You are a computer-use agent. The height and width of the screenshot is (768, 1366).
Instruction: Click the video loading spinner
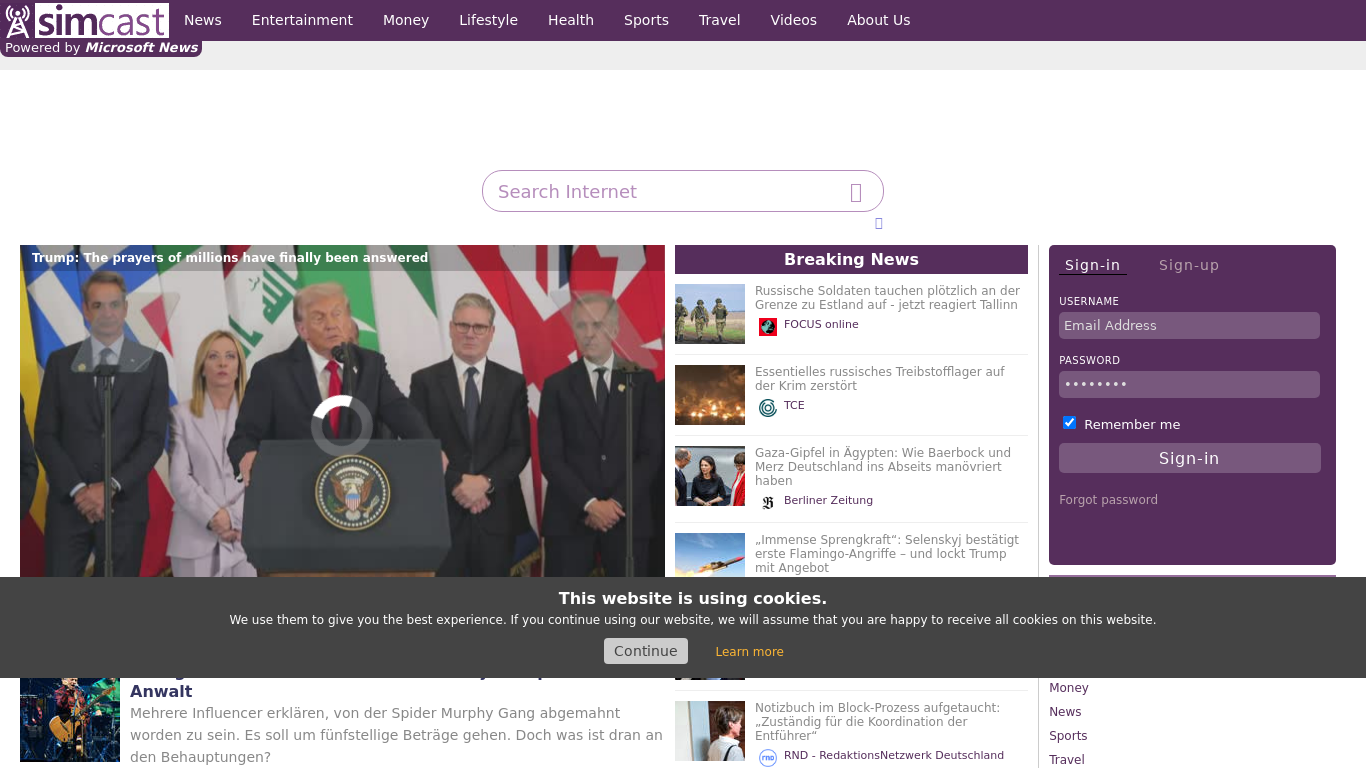click(342, 426)
